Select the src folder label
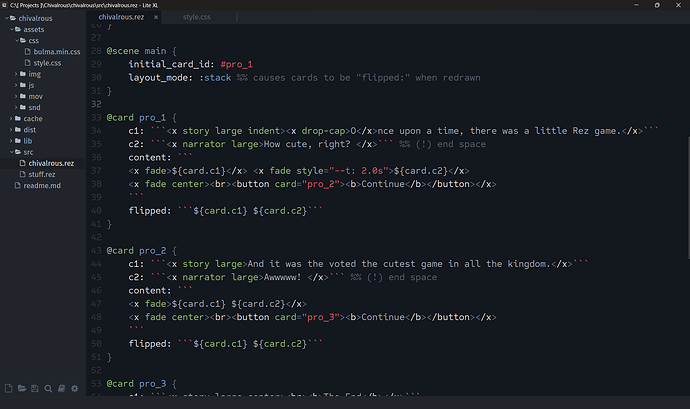The height and width of the screenshot is (409, 690). 28,152
